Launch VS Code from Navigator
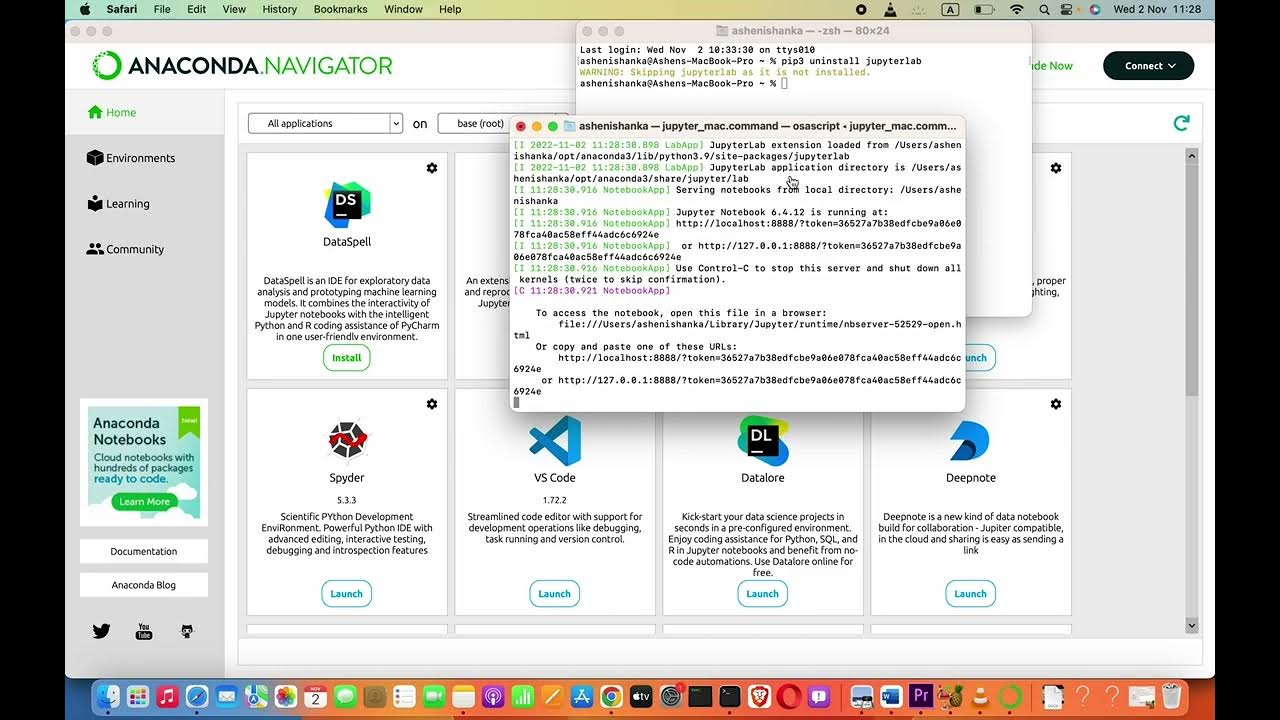 click(x=555, y=594)
